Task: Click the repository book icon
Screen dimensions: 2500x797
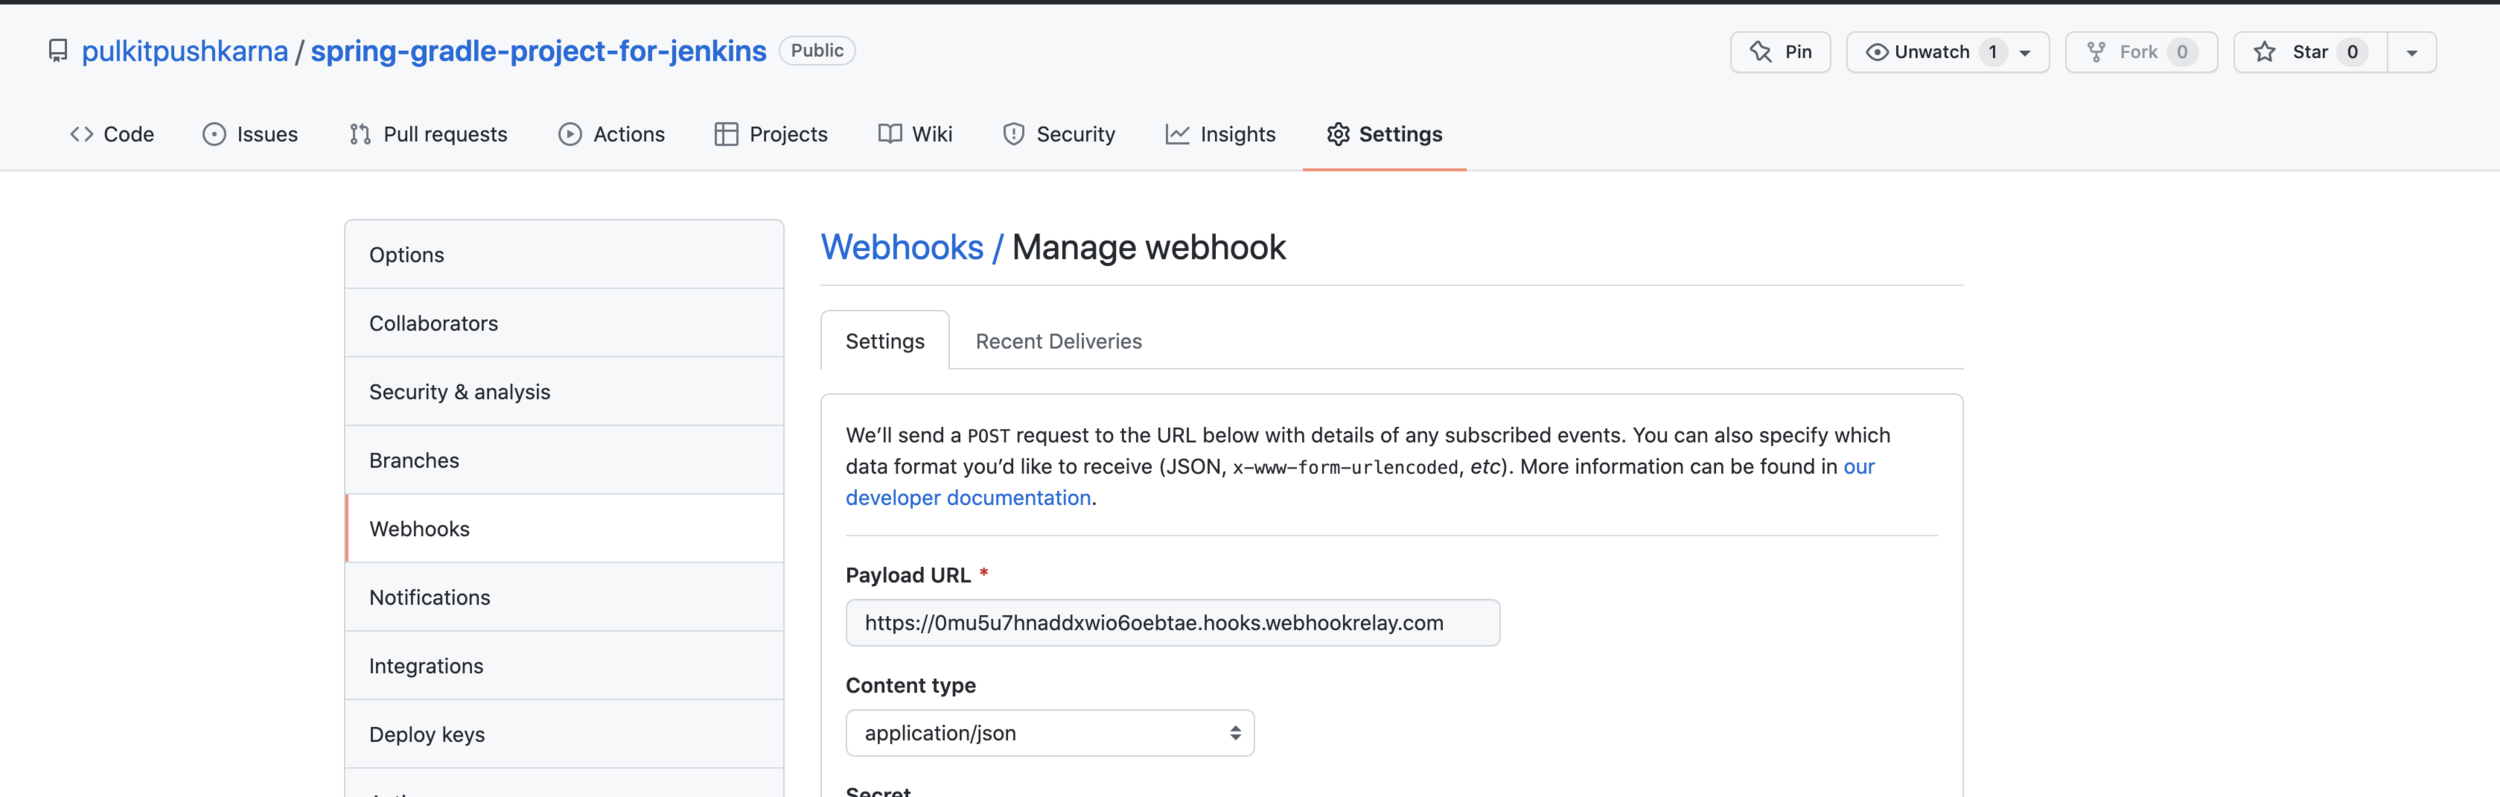Action: click(58, 51)
